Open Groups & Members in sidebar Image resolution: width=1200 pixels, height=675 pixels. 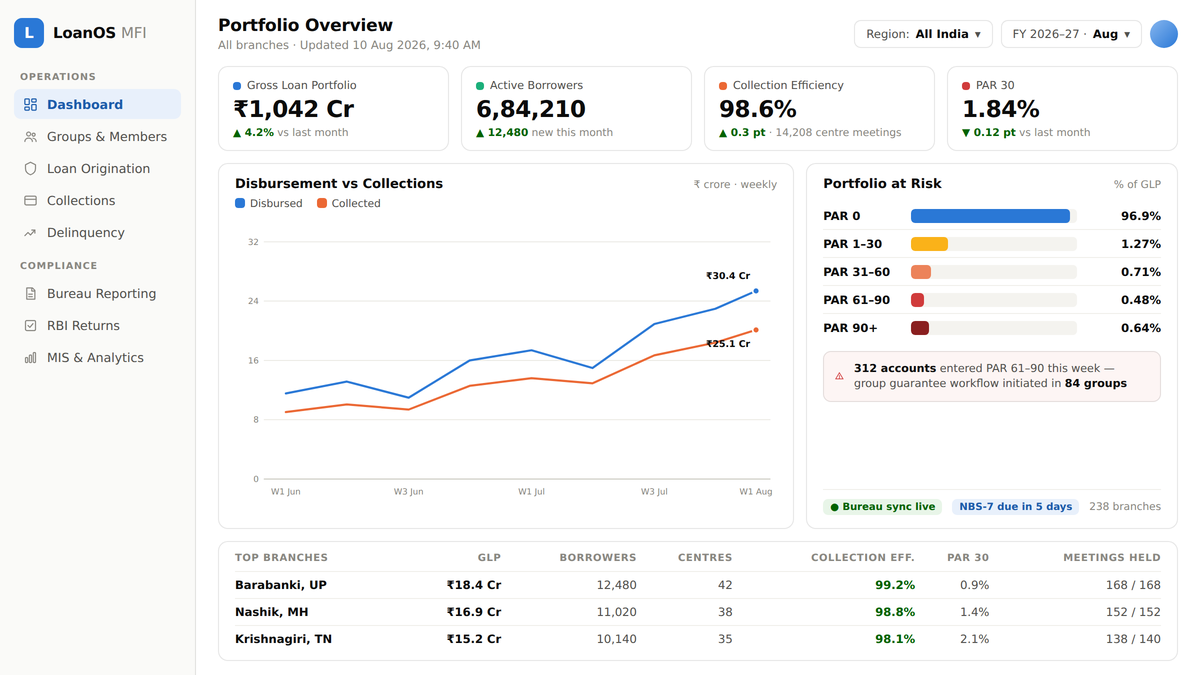click(97, 137)
